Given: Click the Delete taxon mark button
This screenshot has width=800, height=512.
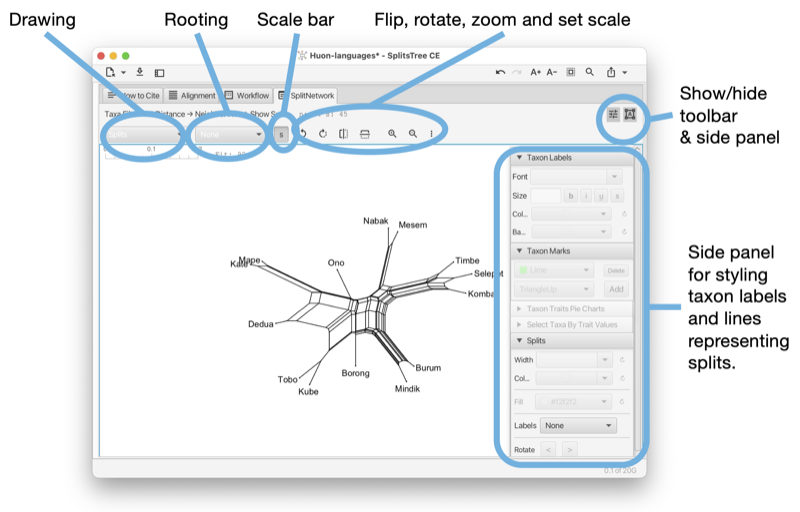Looking at the screenshot, I should [616, 270].
